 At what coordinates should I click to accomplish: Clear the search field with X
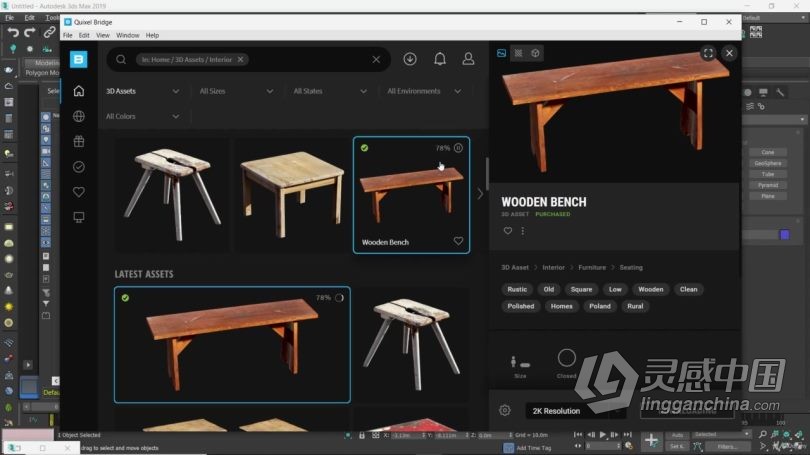click(376, 59)
